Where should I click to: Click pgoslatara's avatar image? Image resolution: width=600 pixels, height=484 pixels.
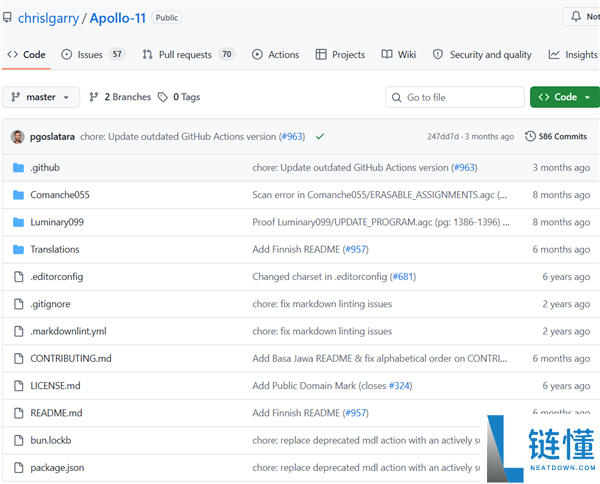tap(18, 137)
